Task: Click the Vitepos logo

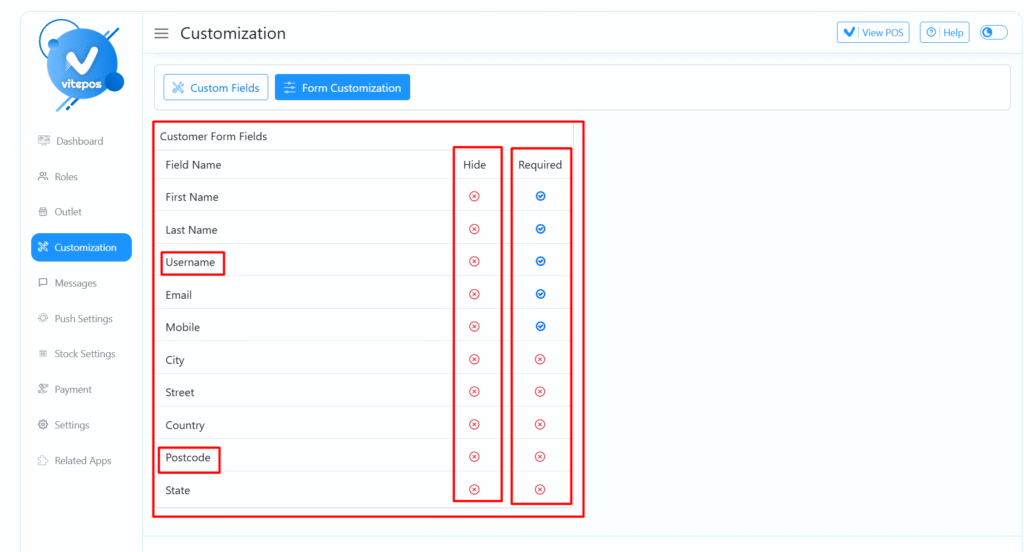Action: coord(81,65)
